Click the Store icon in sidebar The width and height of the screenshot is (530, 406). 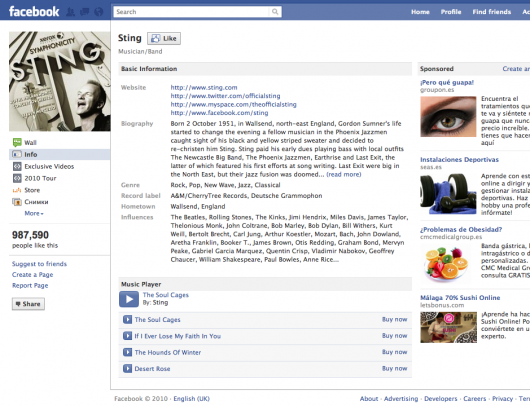click(17, 190)
